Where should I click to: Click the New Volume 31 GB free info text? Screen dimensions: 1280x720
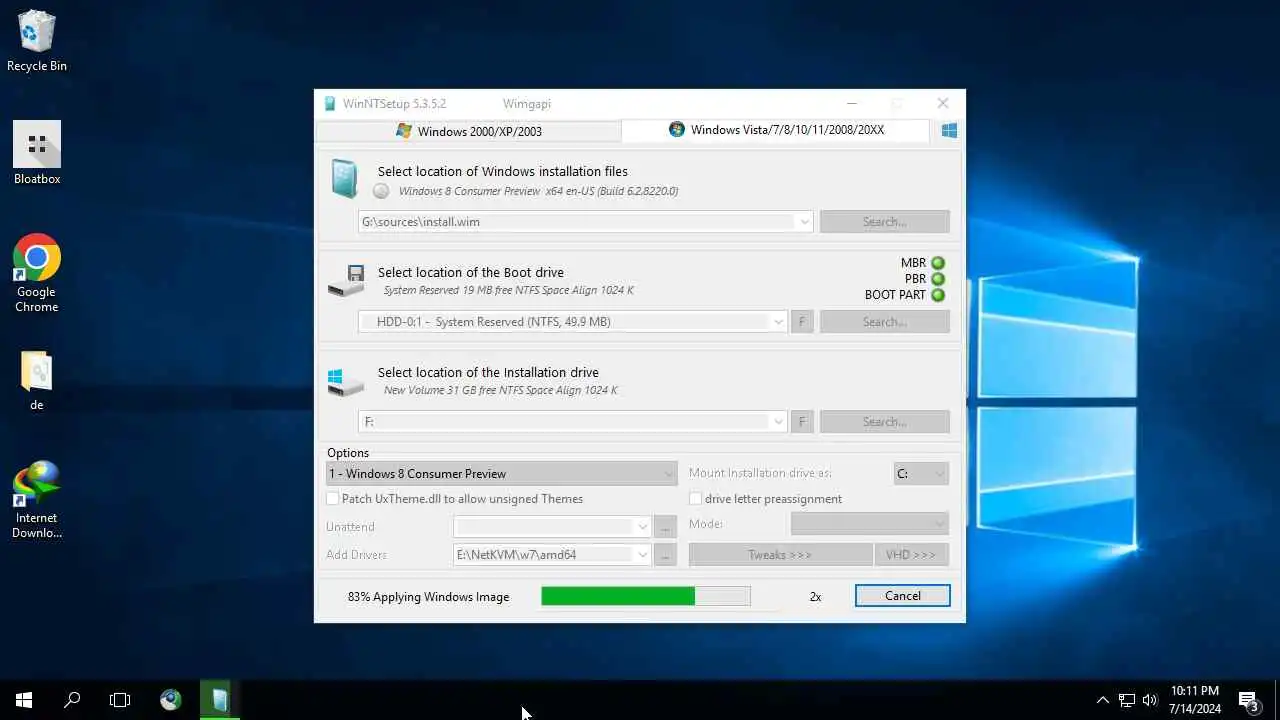click(x=500, y=391)
